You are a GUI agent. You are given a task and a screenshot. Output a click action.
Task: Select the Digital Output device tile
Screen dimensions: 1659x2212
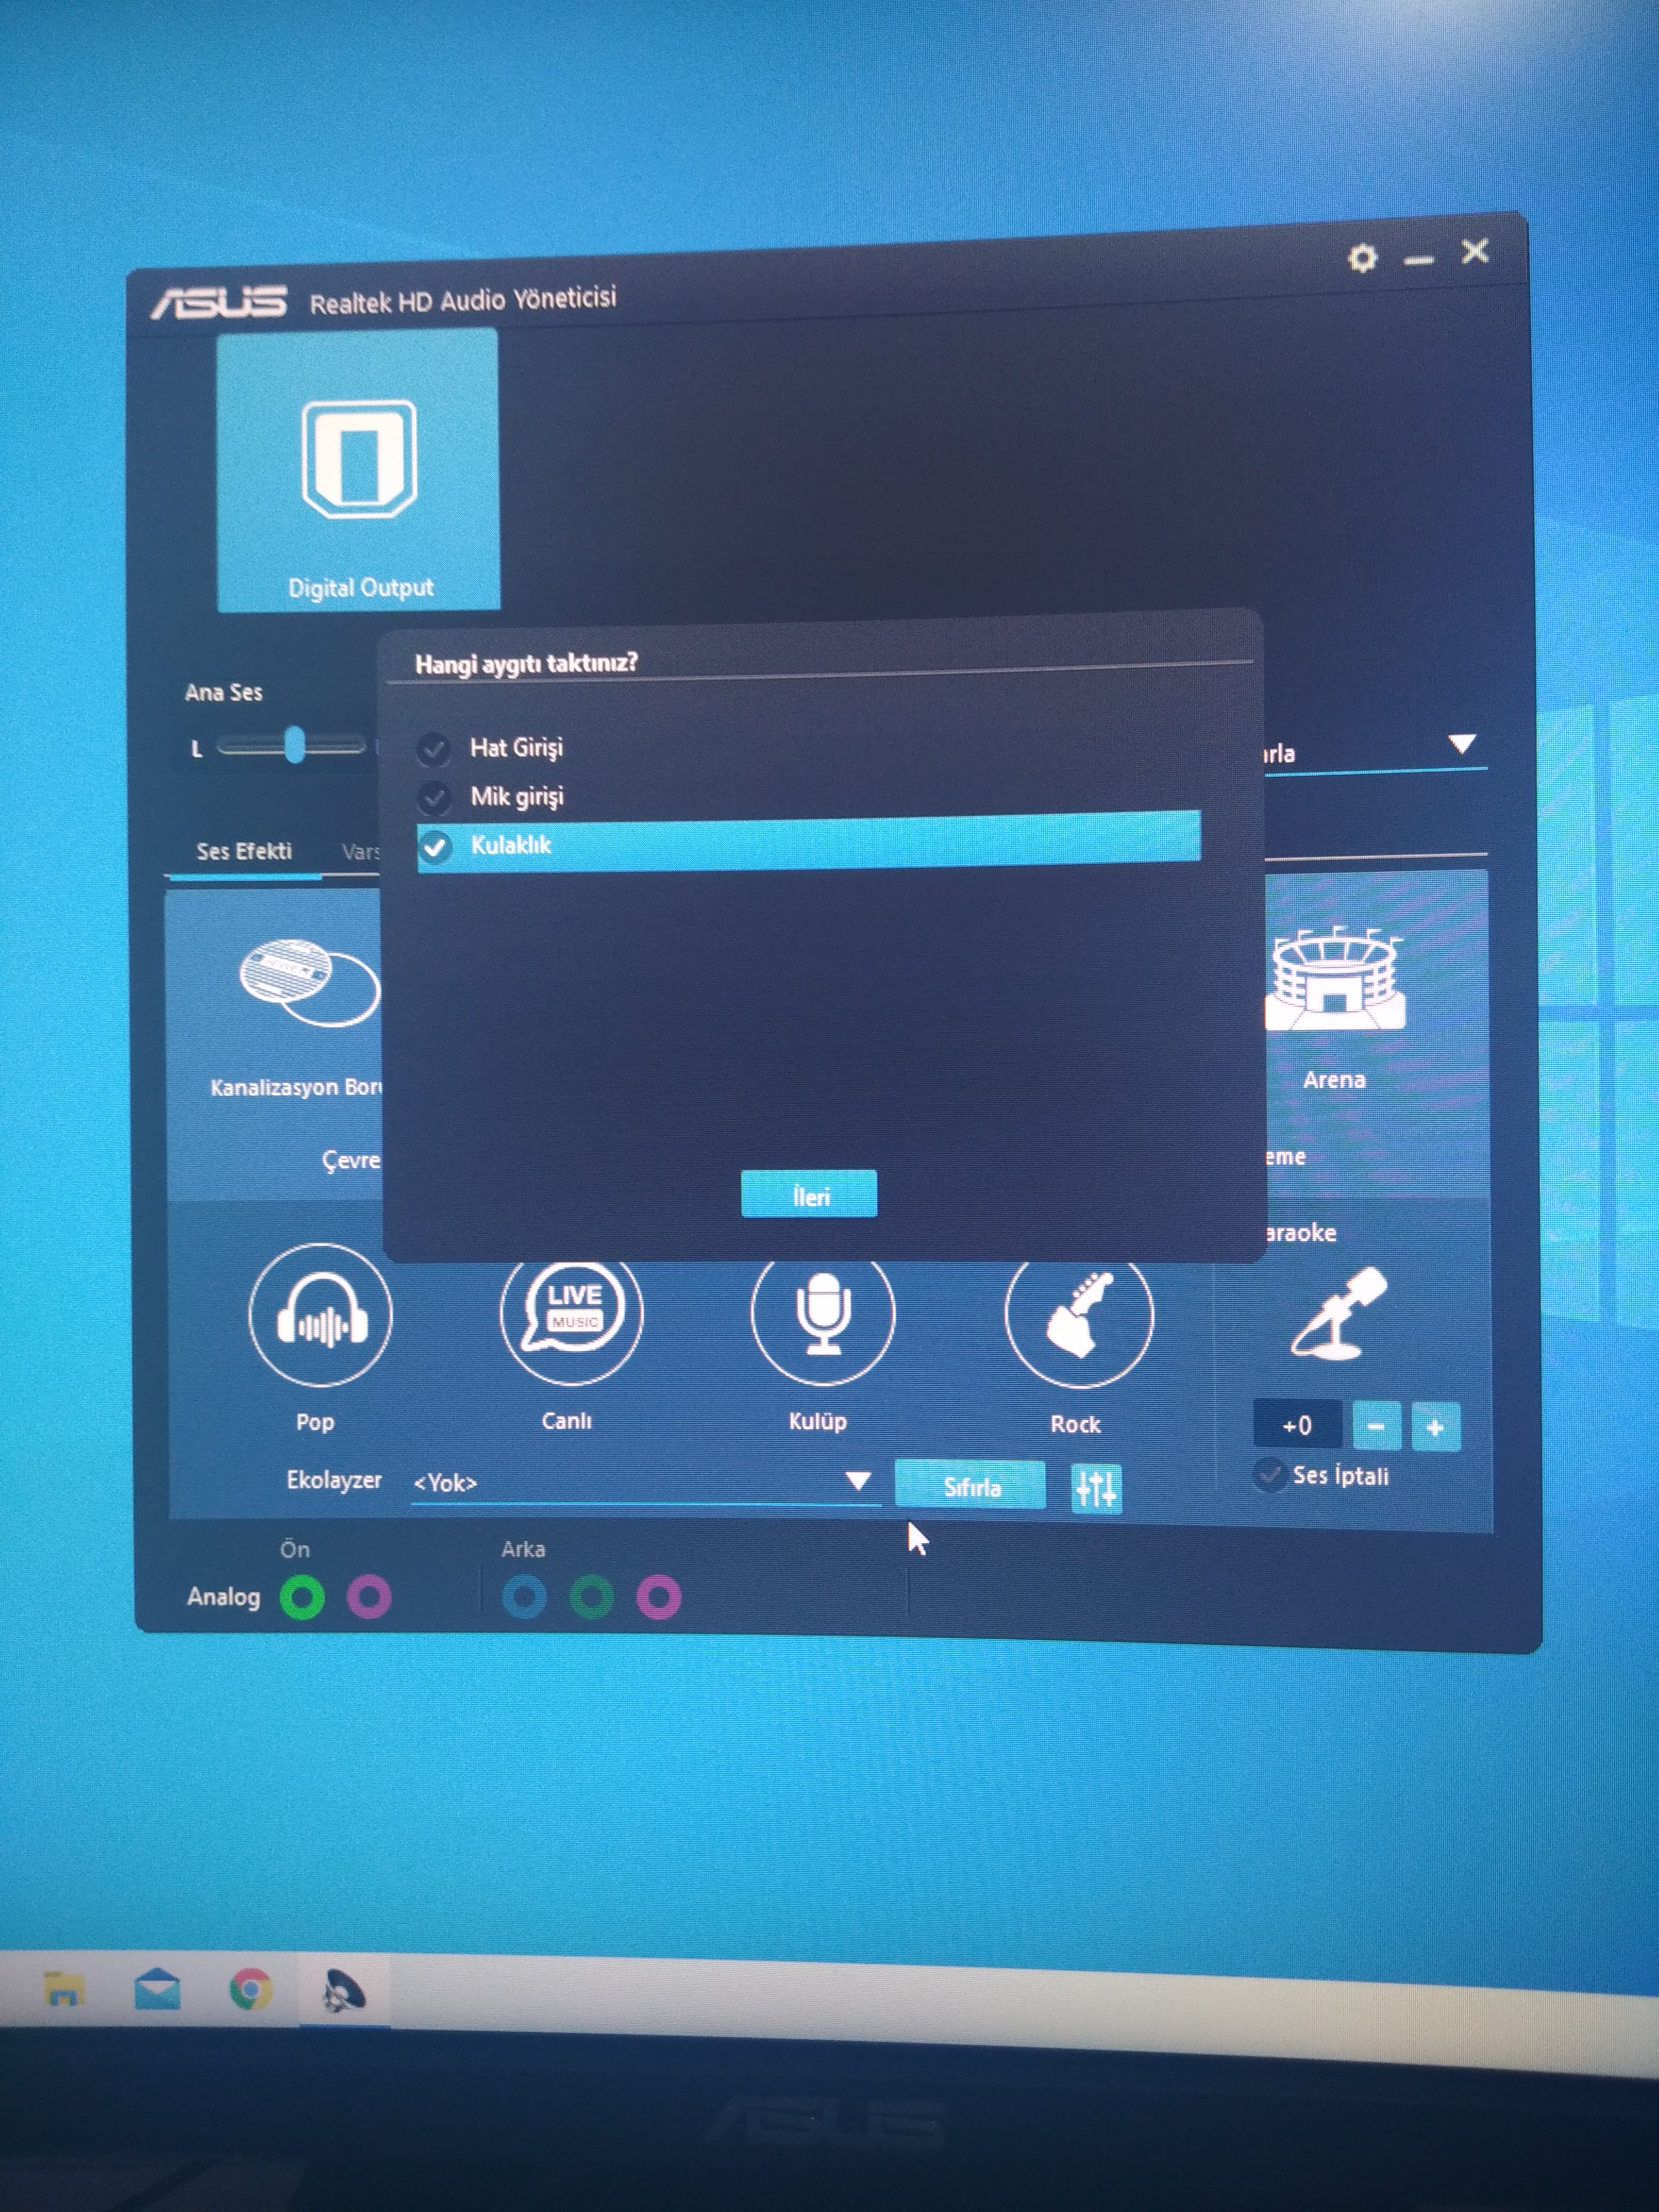(x=358, y=470)
